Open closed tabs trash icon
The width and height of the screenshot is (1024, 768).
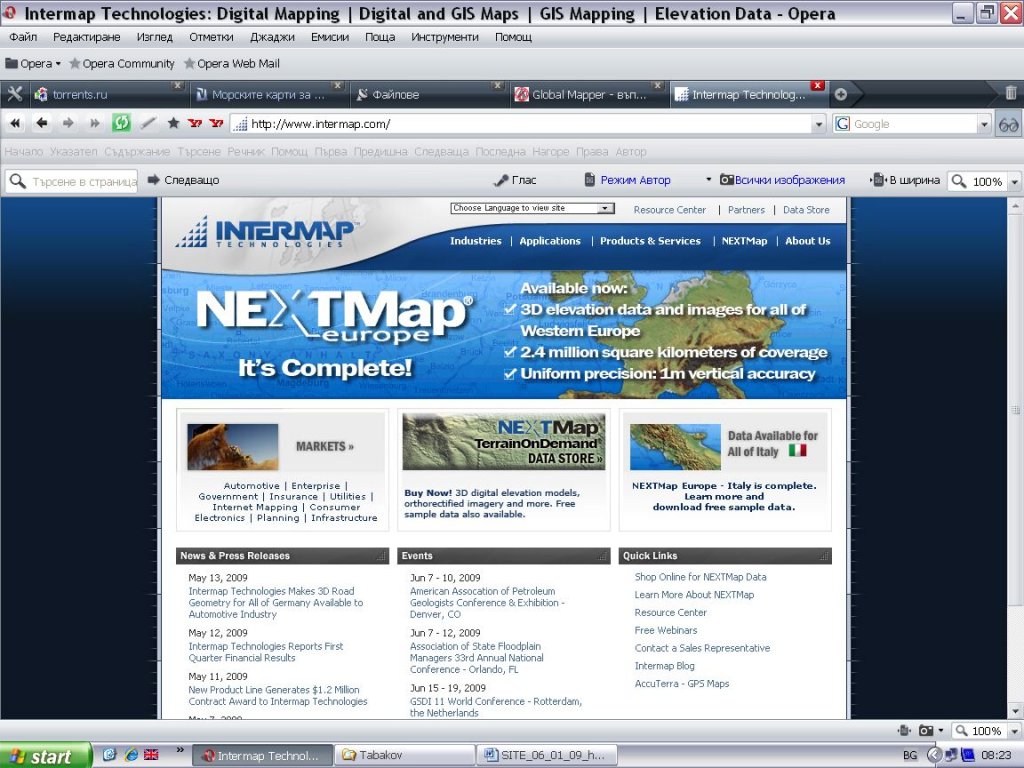point(1010,93)
